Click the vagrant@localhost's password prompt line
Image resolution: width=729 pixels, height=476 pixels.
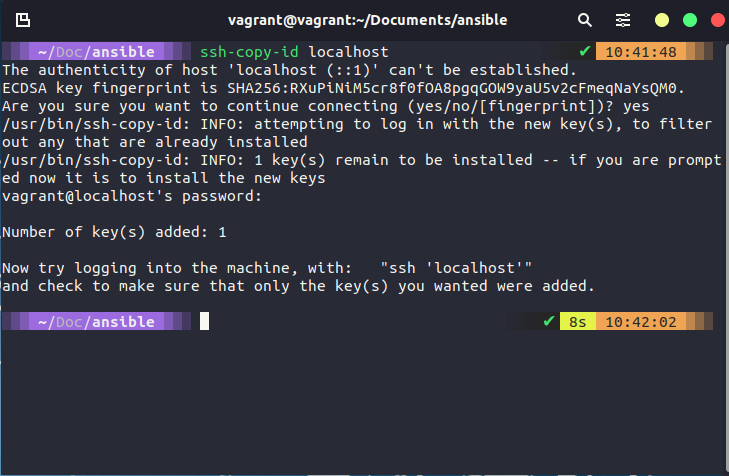click(132, 196)
